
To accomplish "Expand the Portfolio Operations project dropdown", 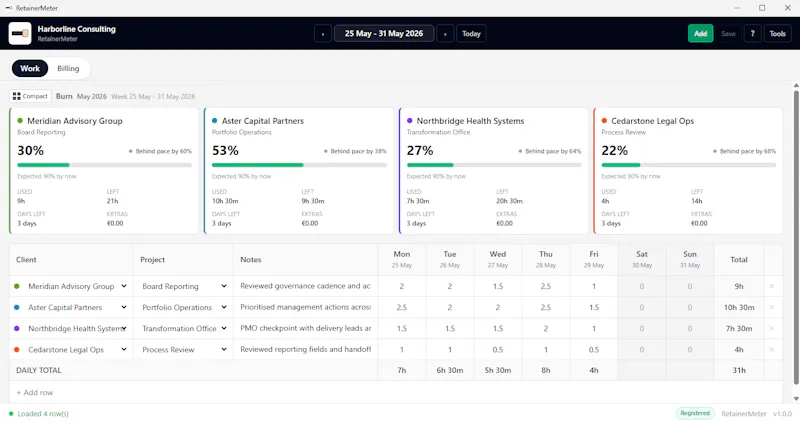I will click(x=184, y=307).
